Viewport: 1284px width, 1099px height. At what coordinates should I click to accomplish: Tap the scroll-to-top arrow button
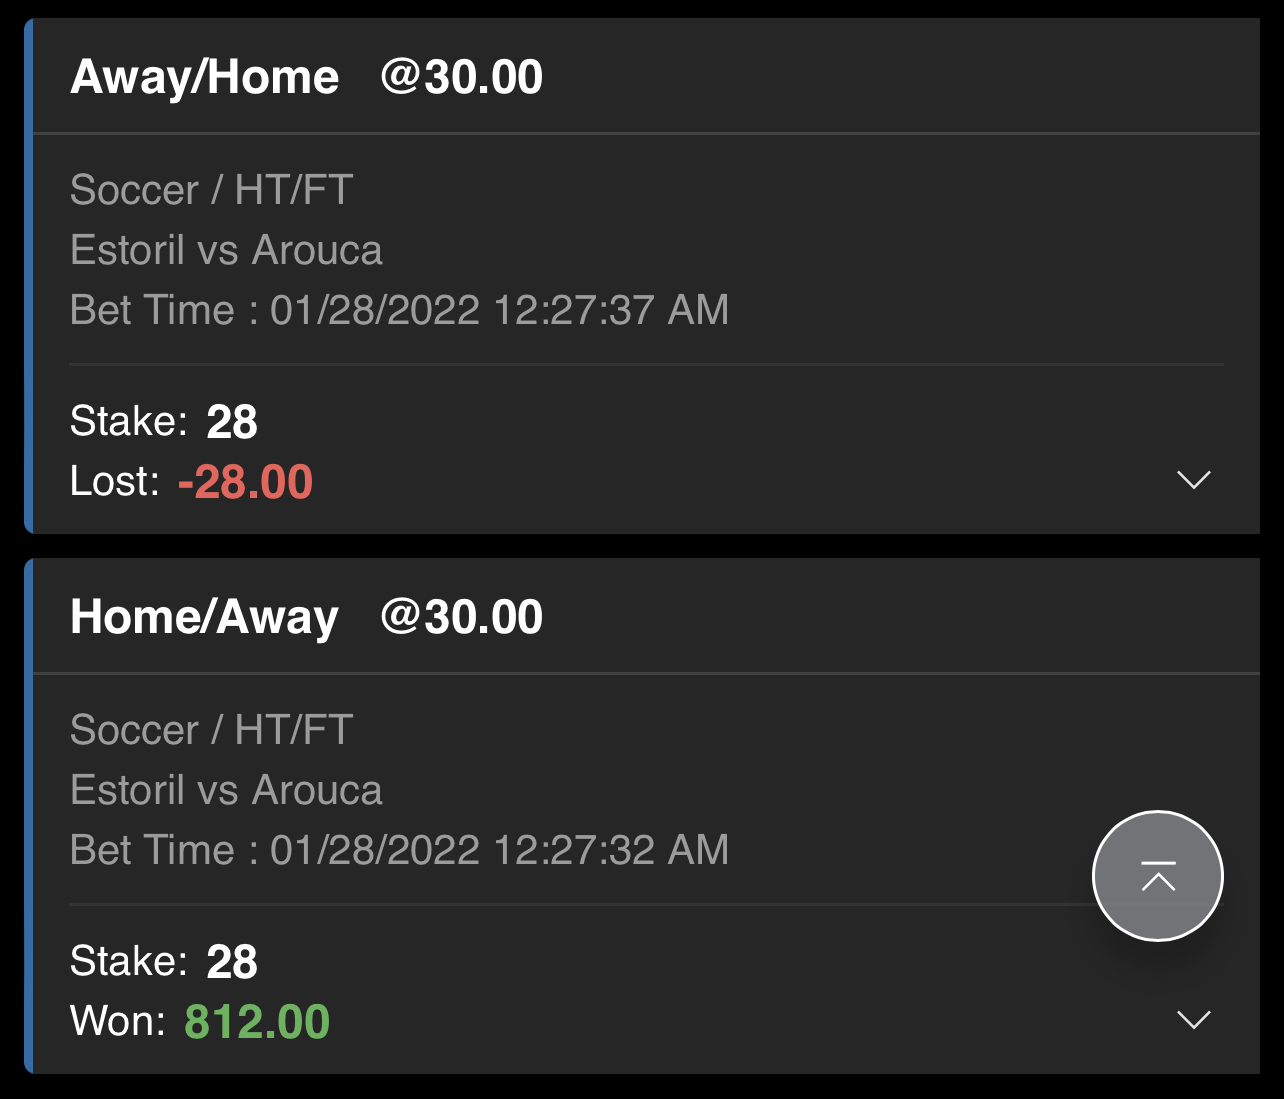pyautogui.click(x=1157, y=876)
